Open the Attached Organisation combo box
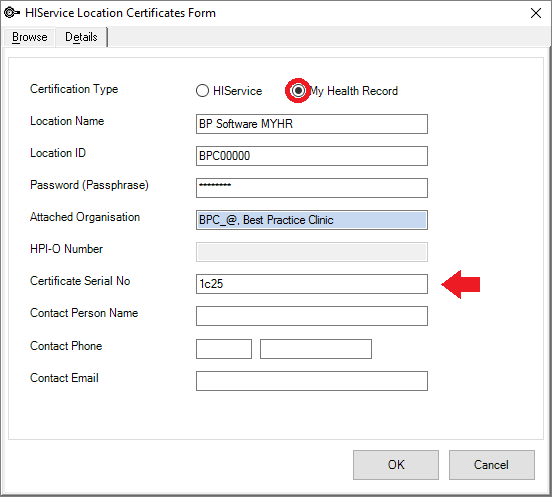This screenshot has height=497, width=552. click(312, 220)
